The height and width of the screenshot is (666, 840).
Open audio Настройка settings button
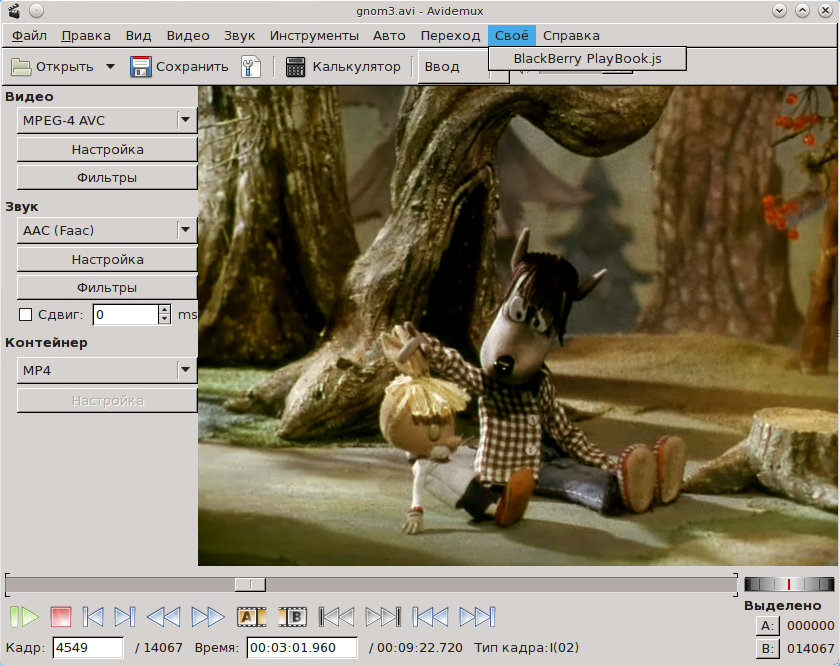point(107,260)
